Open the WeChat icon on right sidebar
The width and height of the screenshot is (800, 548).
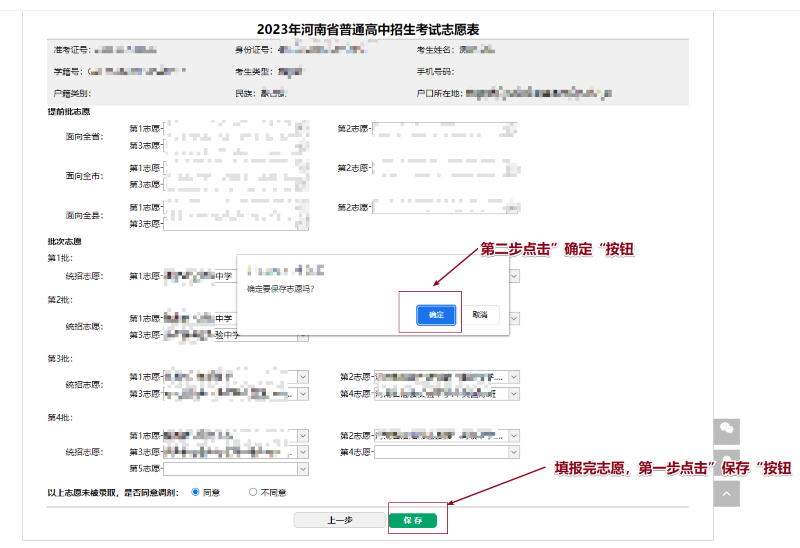pyautogui.click(x=727, y=430)
